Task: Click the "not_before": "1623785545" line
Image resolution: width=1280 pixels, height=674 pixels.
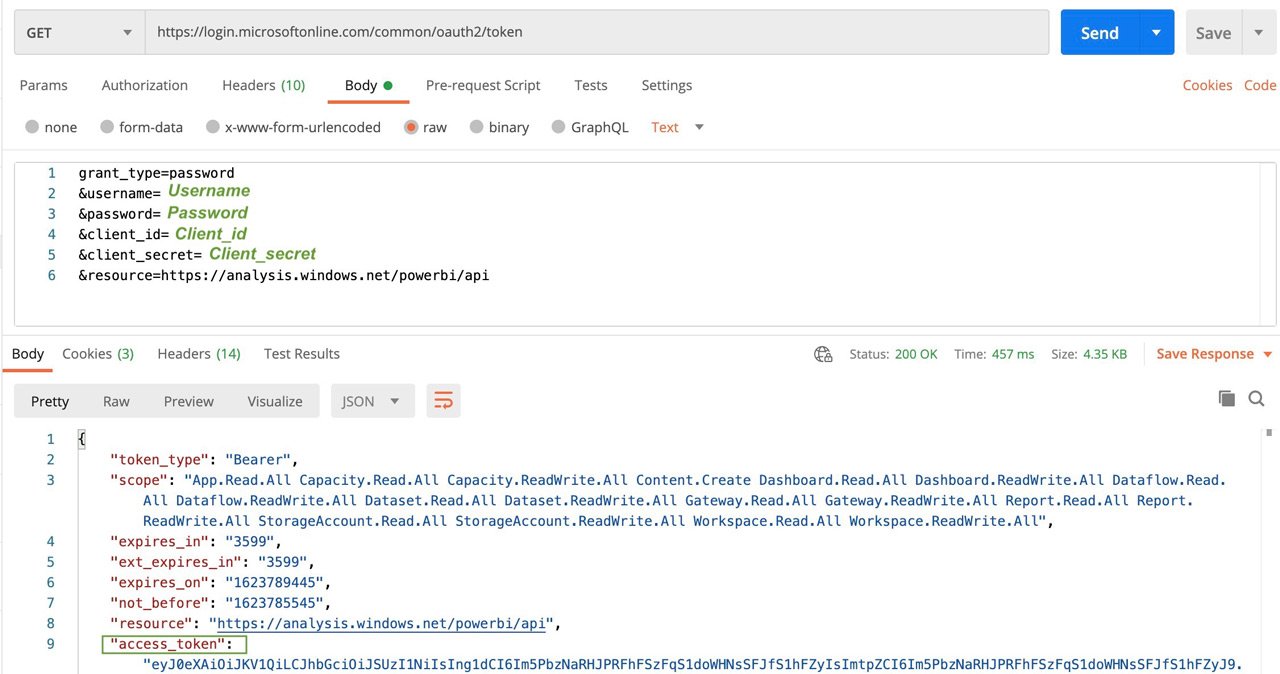Action: [x=220, y=603]
